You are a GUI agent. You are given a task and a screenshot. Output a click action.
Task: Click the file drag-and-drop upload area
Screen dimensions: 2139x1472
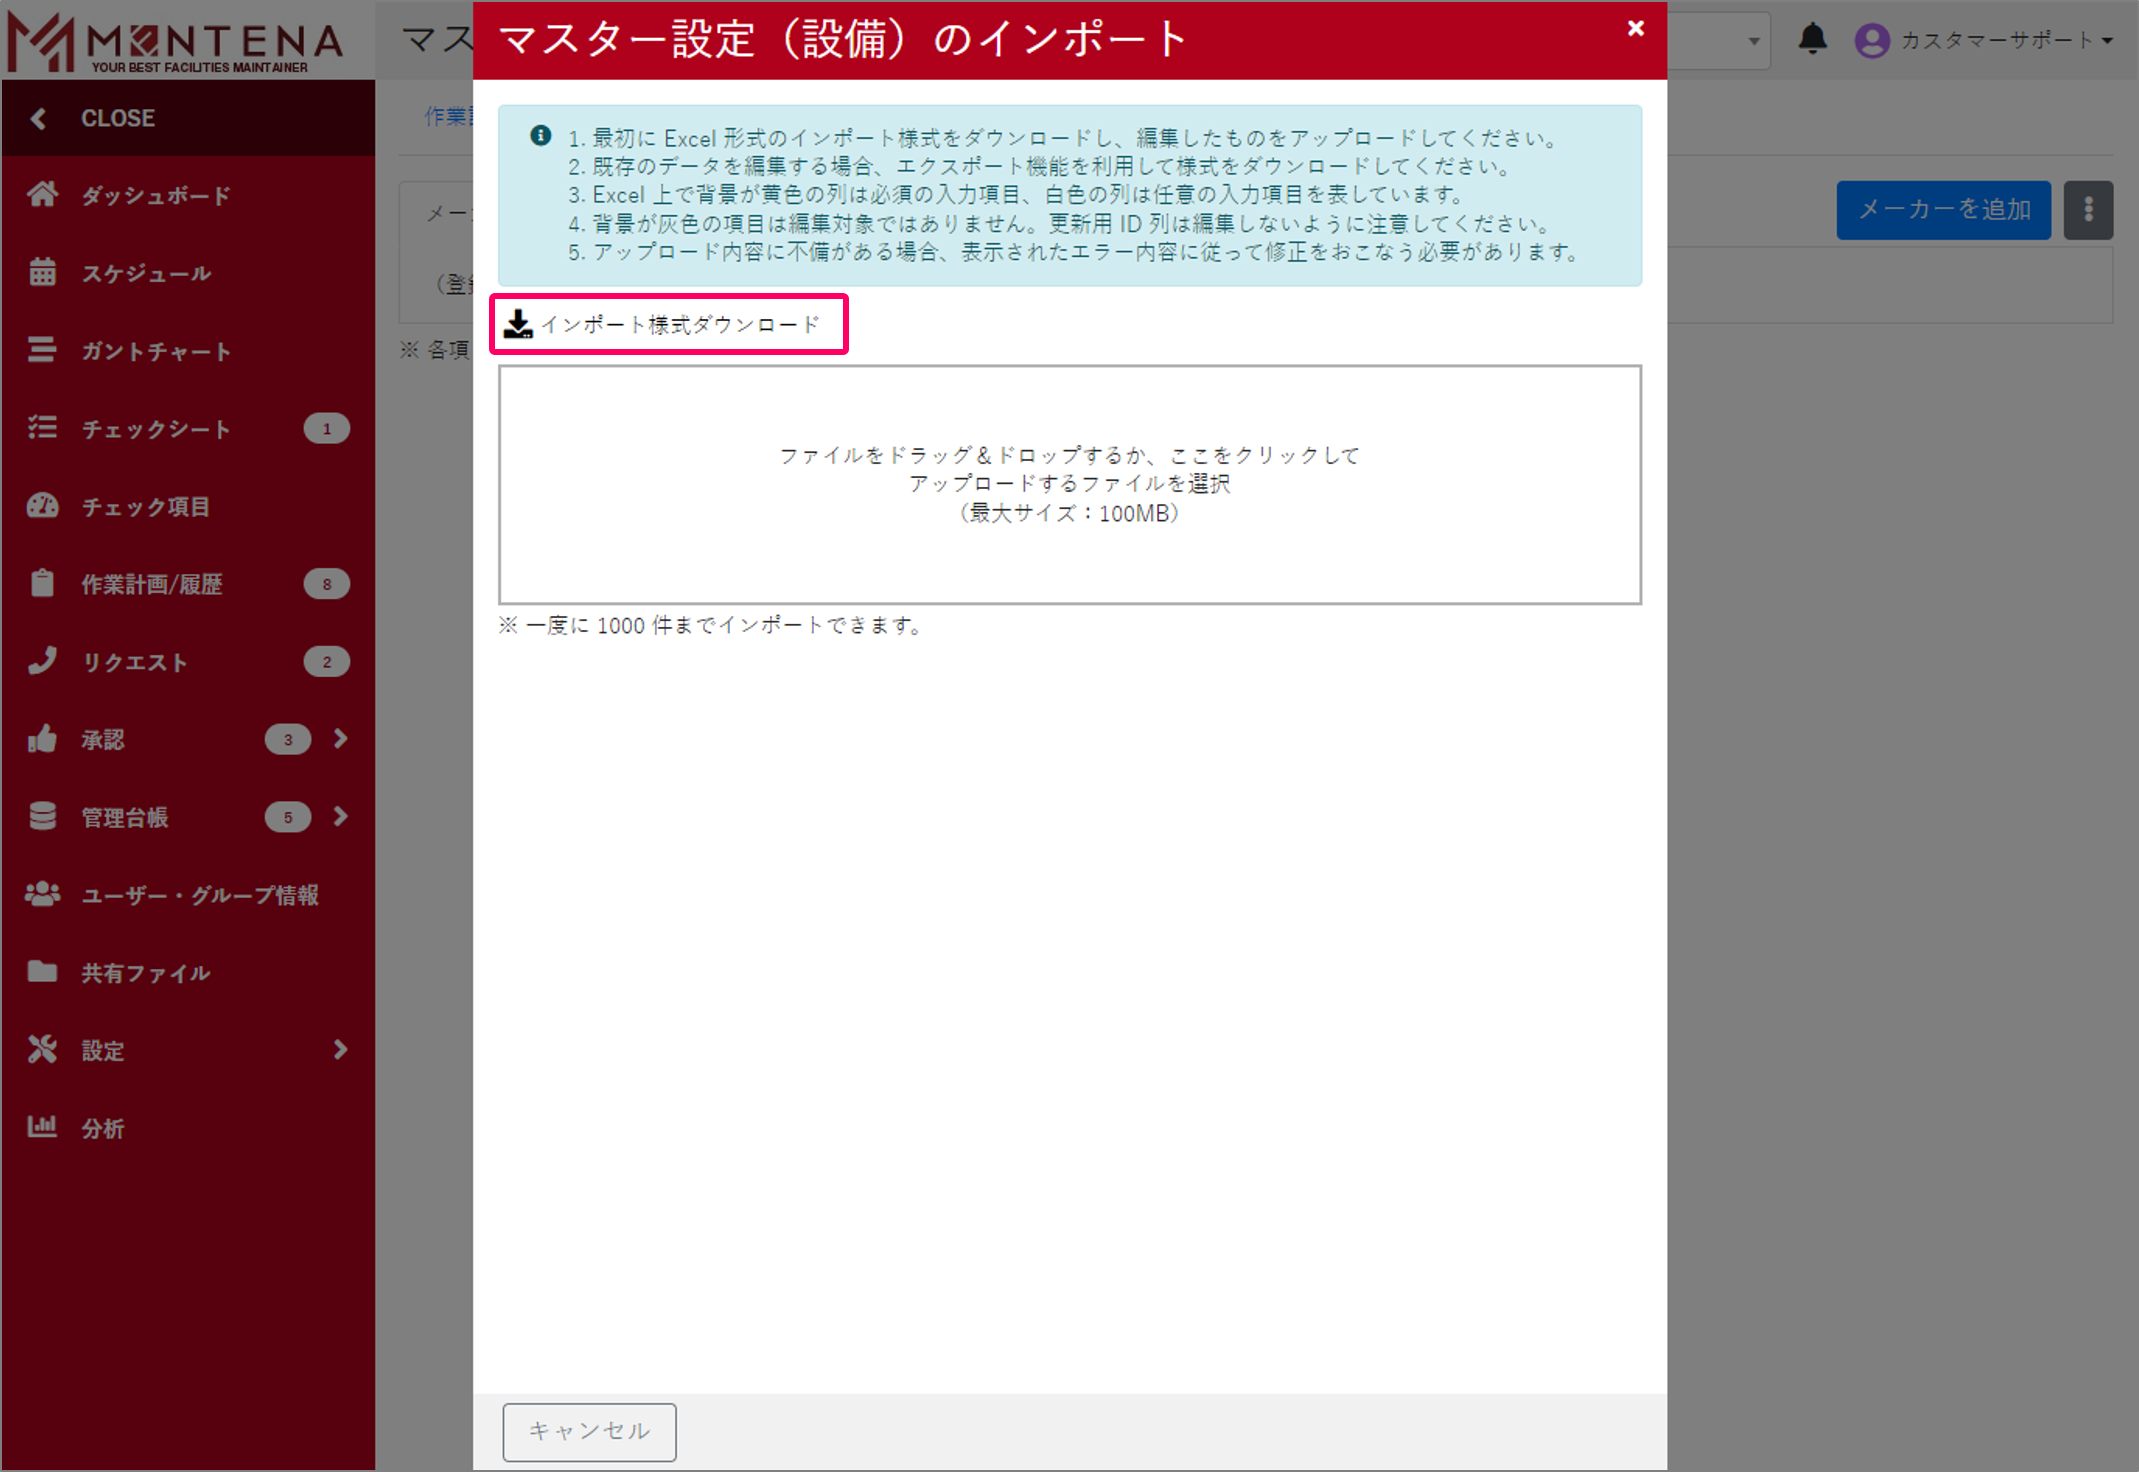click(x=1069, y=484)
